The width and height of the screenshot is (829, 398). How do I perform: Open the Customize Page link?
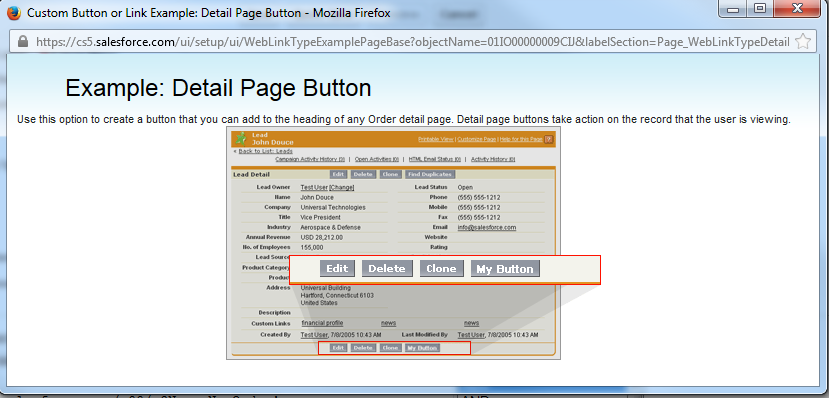pyautogui.click(x=477, y=139)
